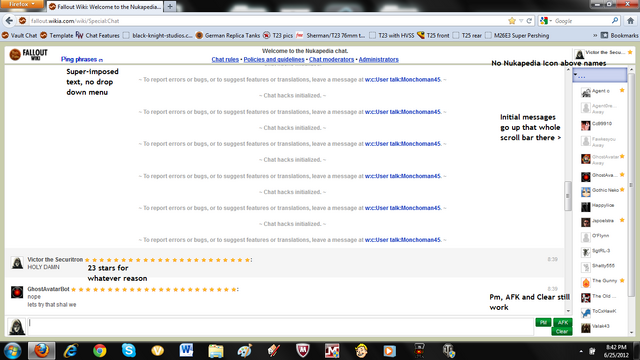This screenshot has height=360, width=640.
Task: Open the M26E3 Super Pershing bookmark
Action: [x=517, y=36]
